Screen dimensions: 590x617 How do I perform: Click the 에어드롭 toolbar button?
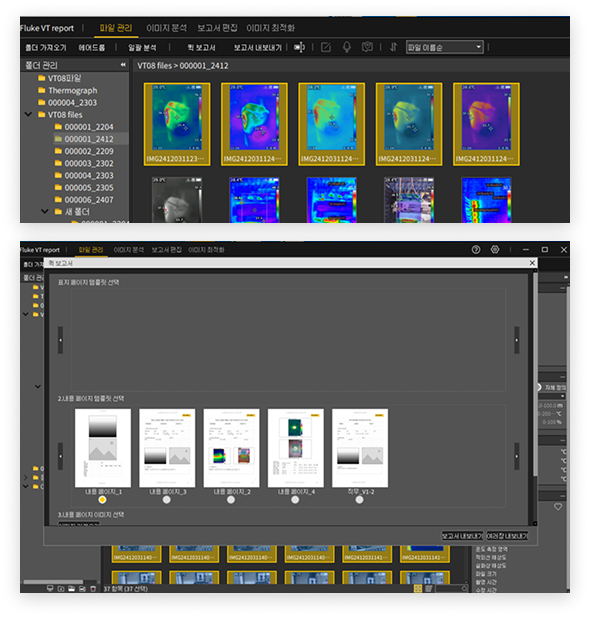click(x=92, y=48)
